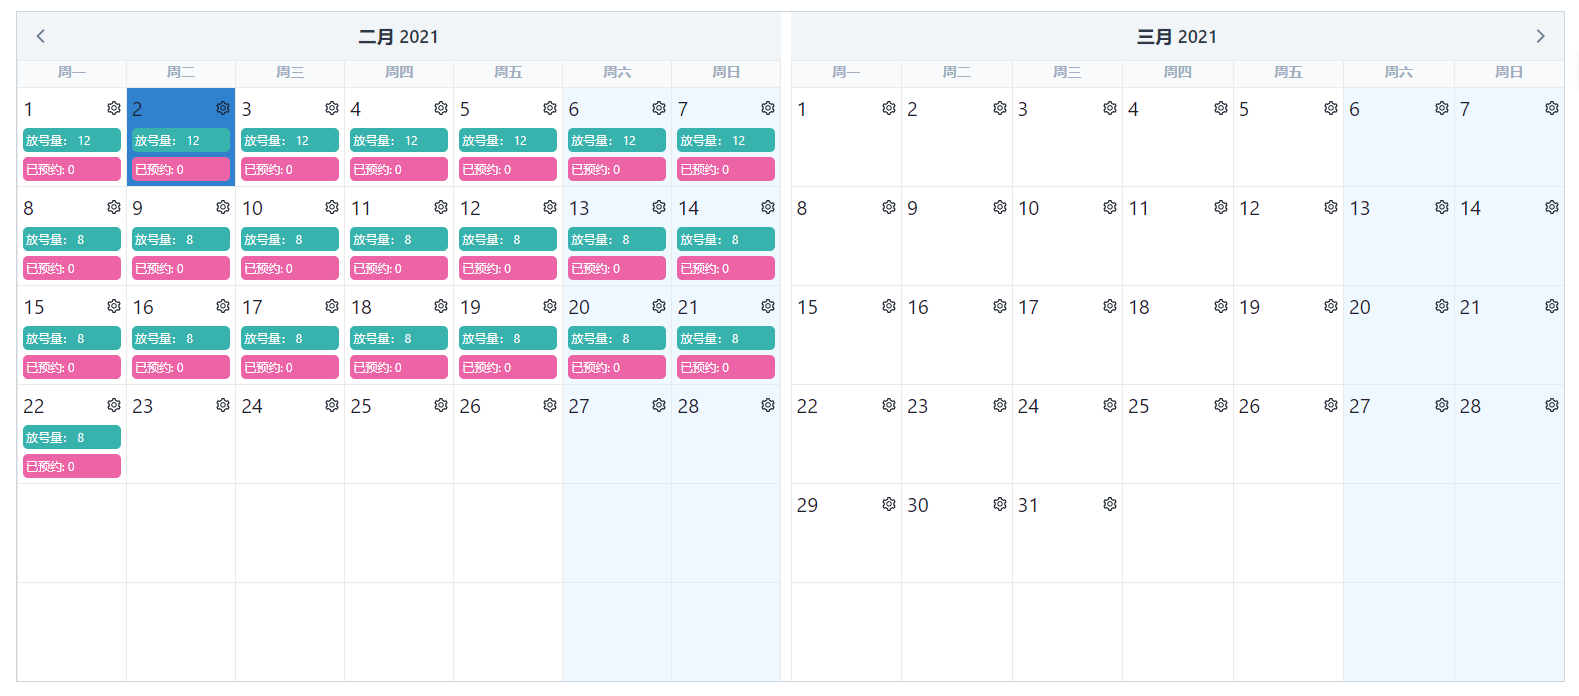Click 放号量 12 tag on February 4
This screenshot has width=1579, height=696.
(398, 141)
